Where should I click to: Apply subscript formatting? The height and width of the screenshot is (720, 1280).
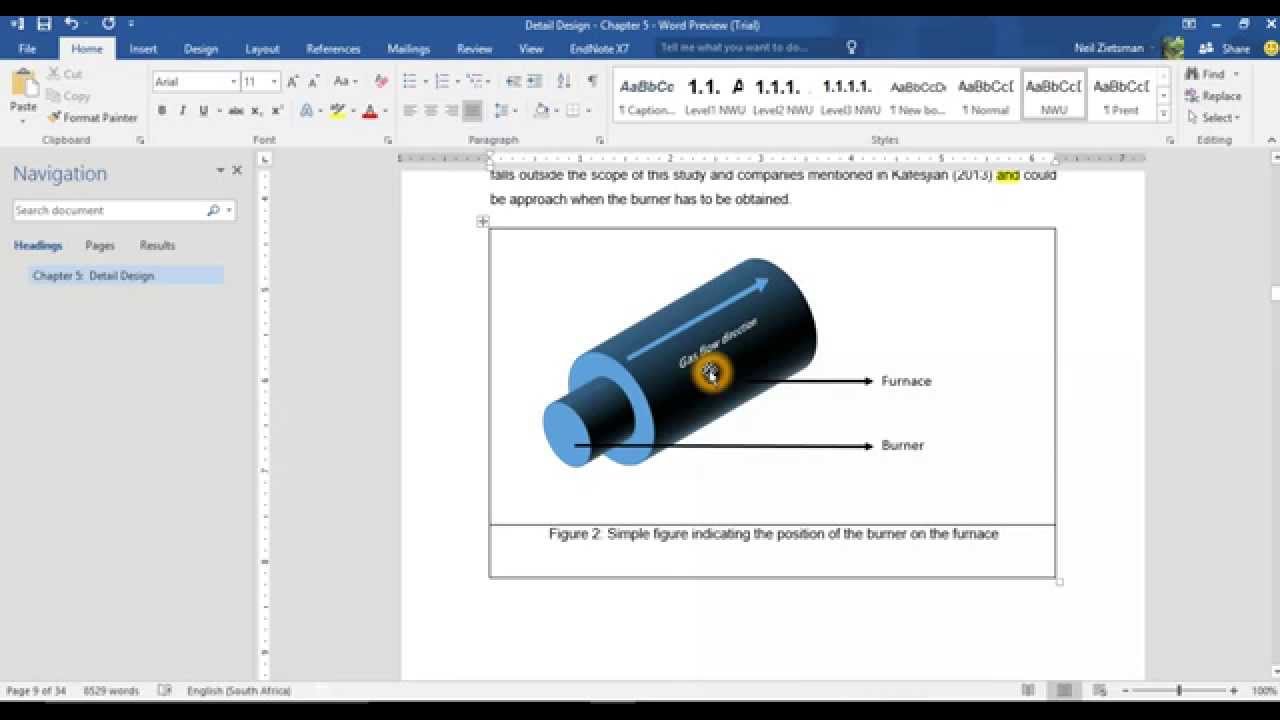[257, 111]
